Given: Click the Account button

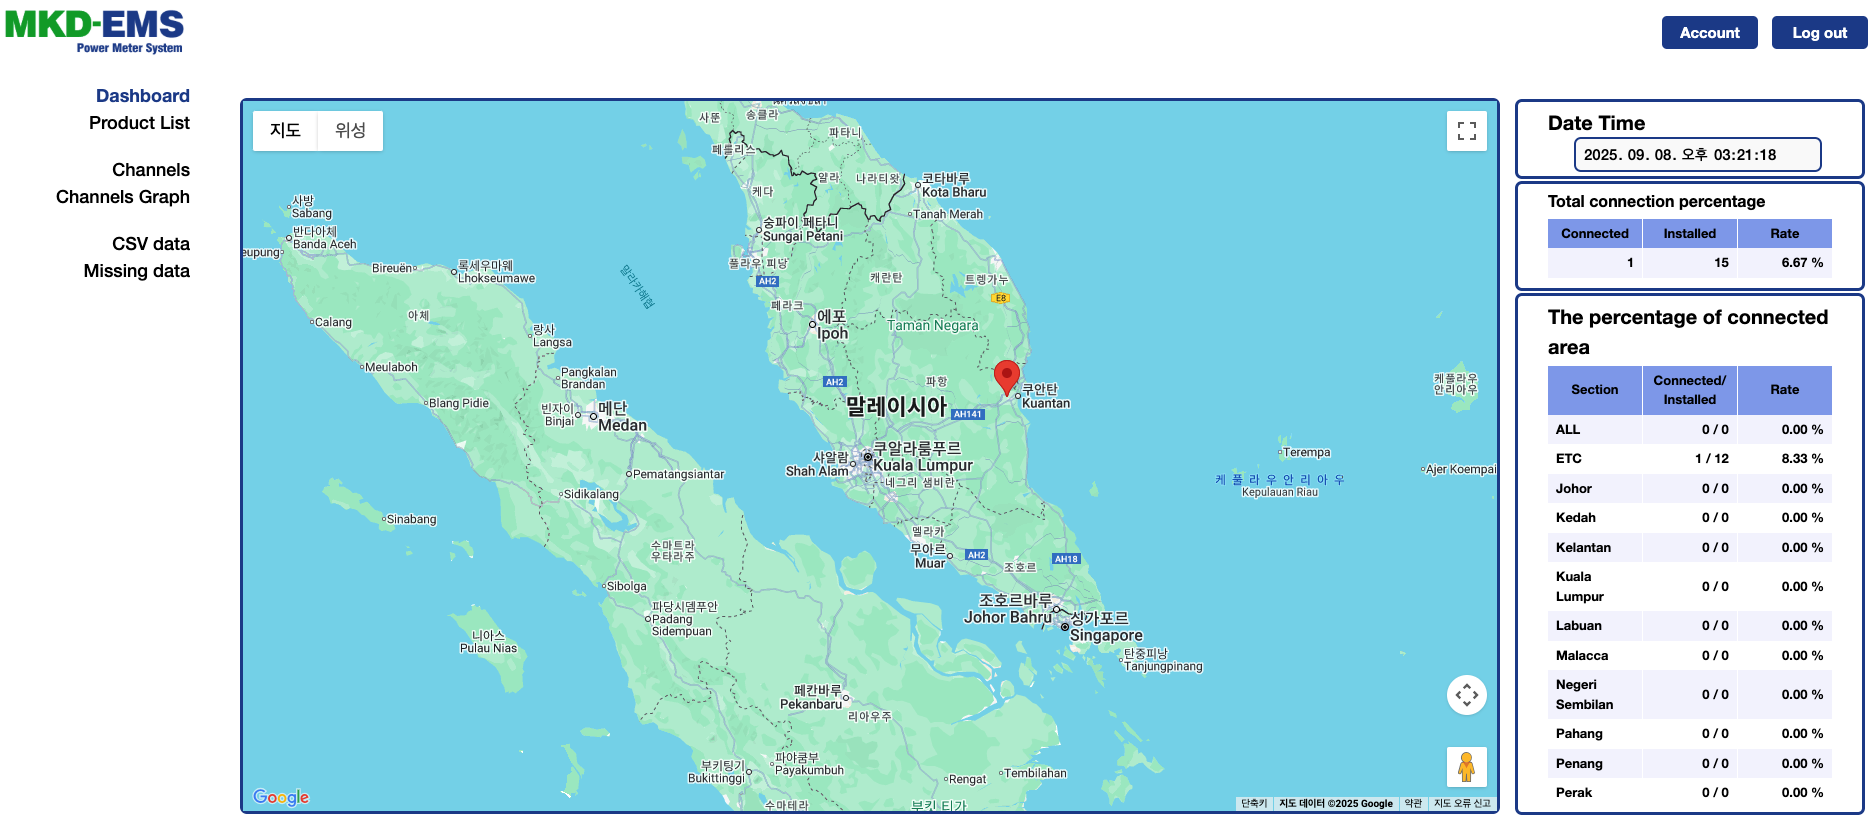Looking at the screenshot, I should click(x=1709, y=33).
